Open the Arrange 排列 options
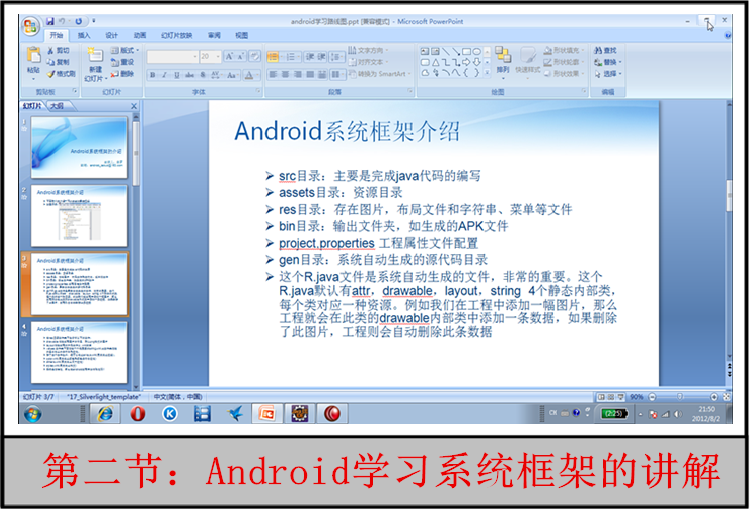The image size is (750, 510). tap(503, 61)
